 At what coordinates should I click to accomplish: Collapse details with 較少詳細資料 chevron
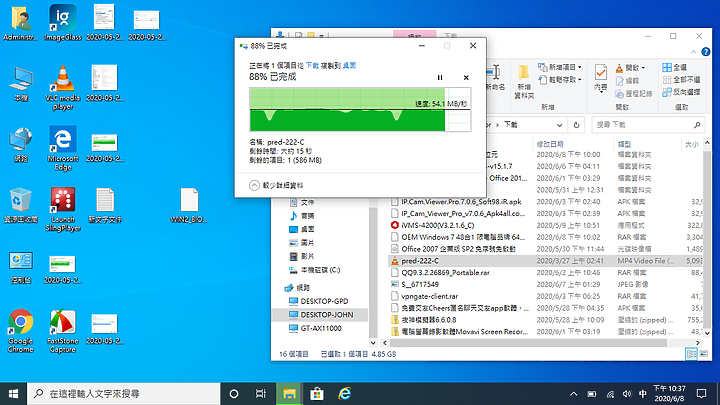(x=255, y=185)
